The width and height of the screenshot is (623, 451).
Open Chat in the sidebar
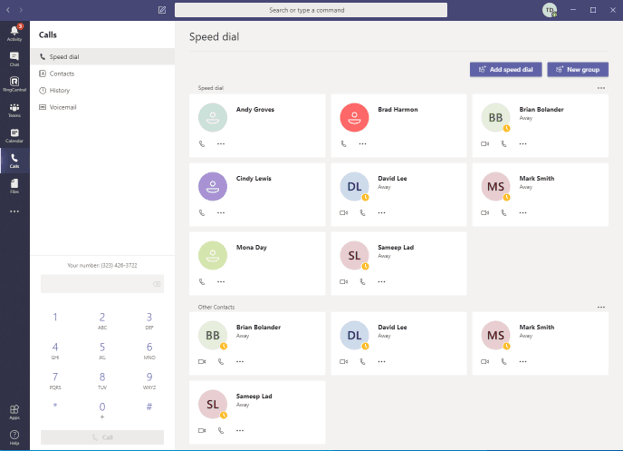click(x=14, y=59)
